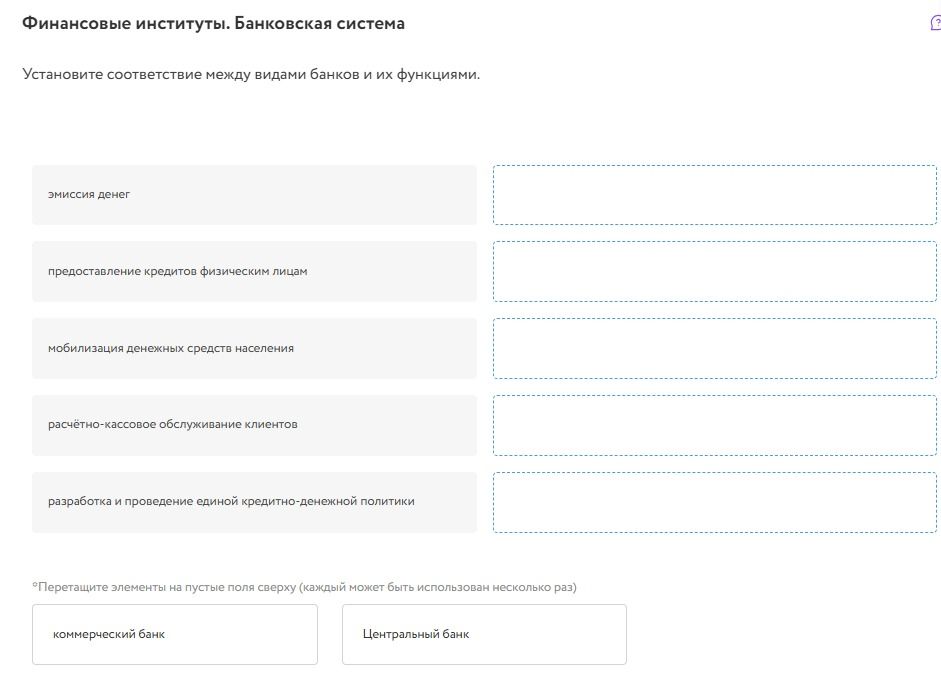Select the drop field beside 'разработка и проведение' row
The height and width of the screenshot is (690, 941).
[x=715, y=502]
